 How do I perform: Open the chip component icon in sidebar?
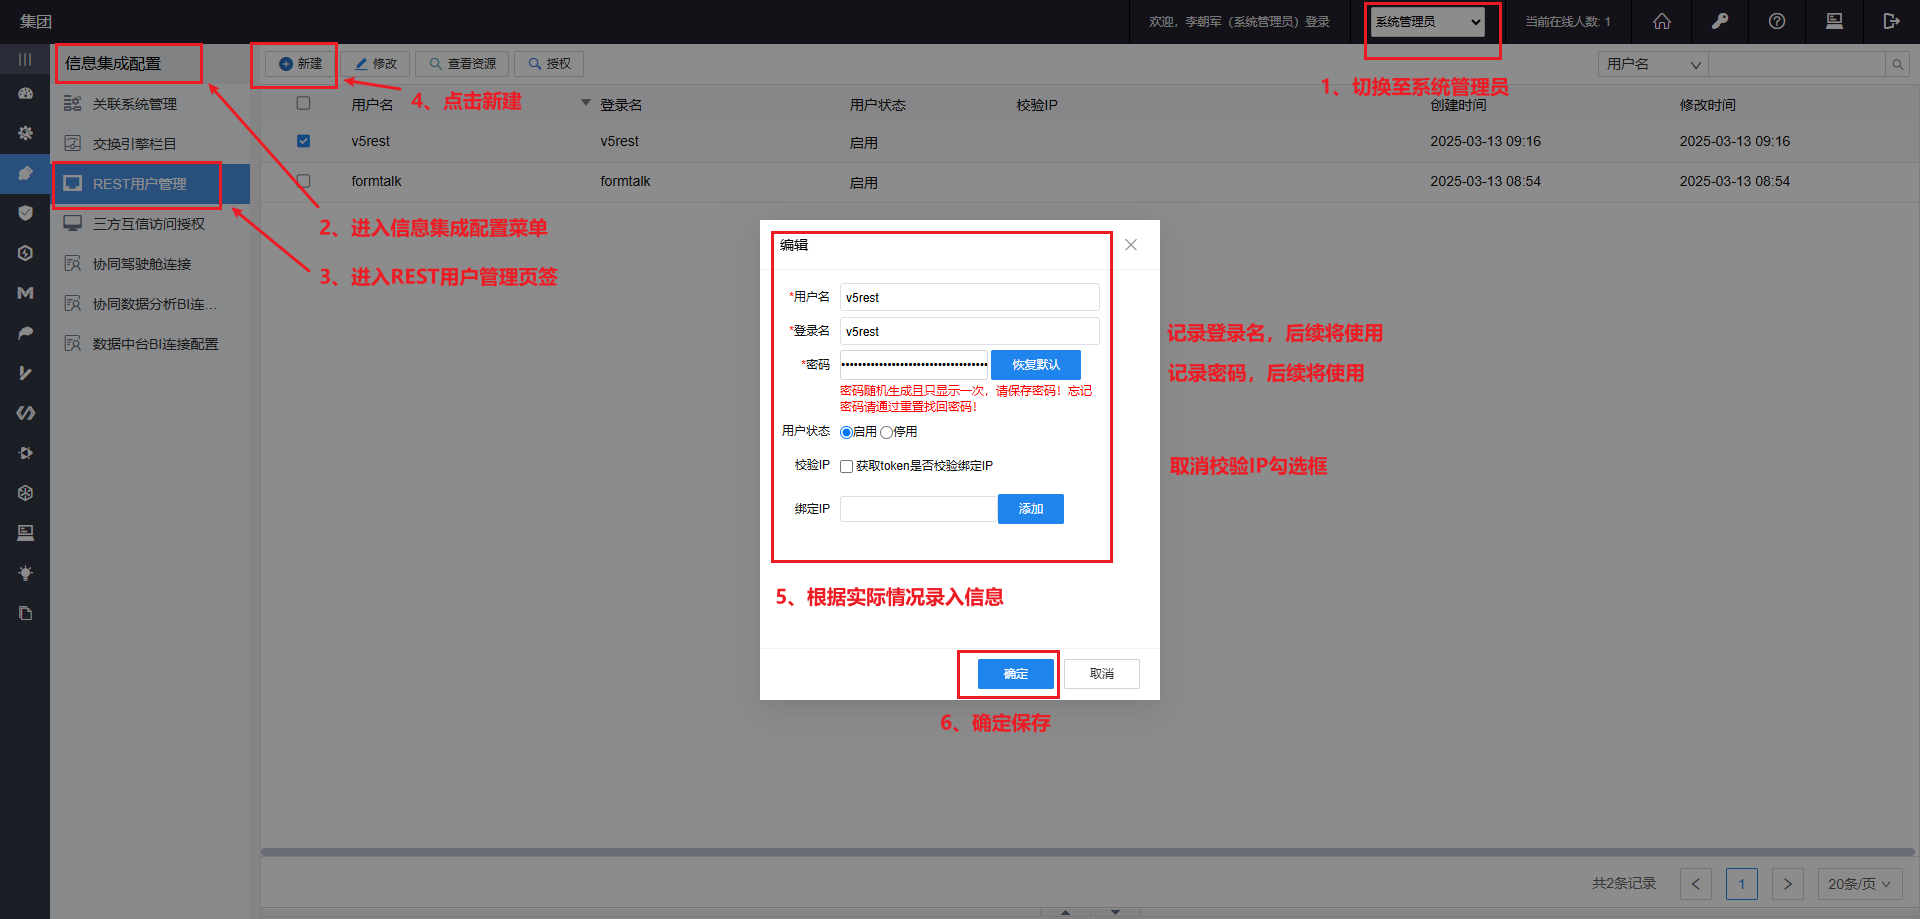tap(25, 453)
